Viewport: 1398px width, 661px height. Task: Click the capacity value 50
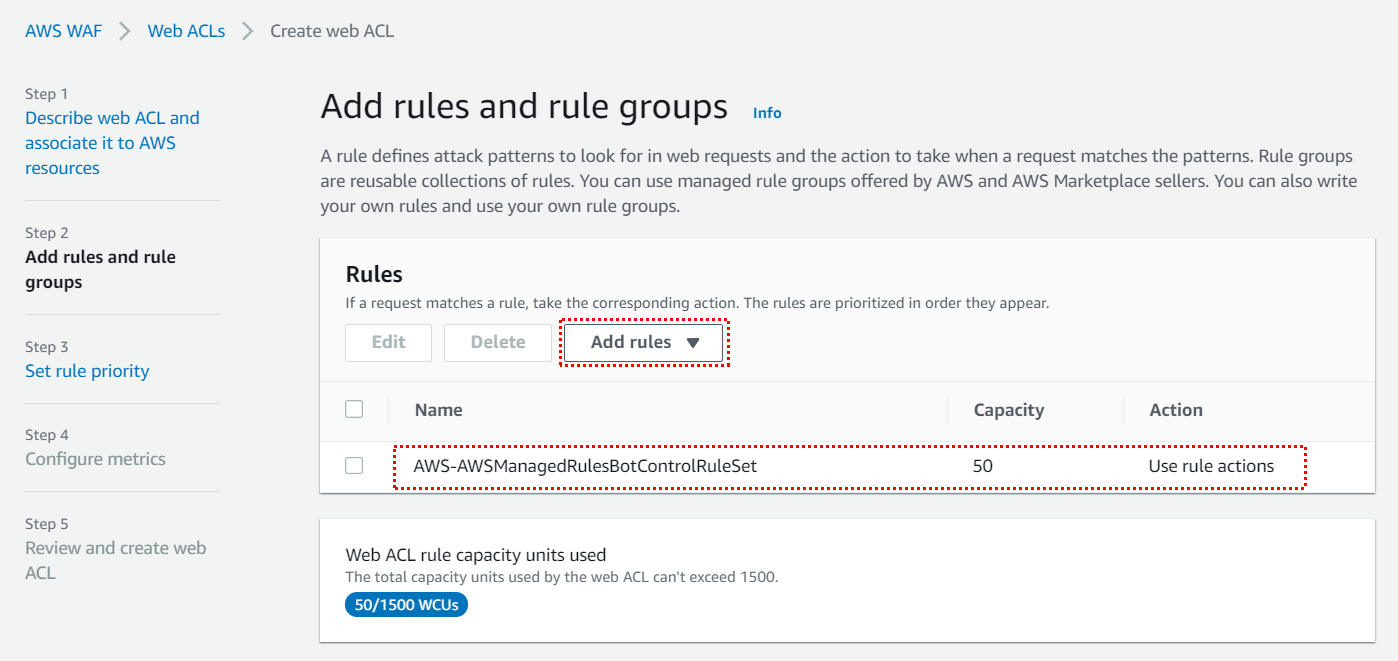983,466
